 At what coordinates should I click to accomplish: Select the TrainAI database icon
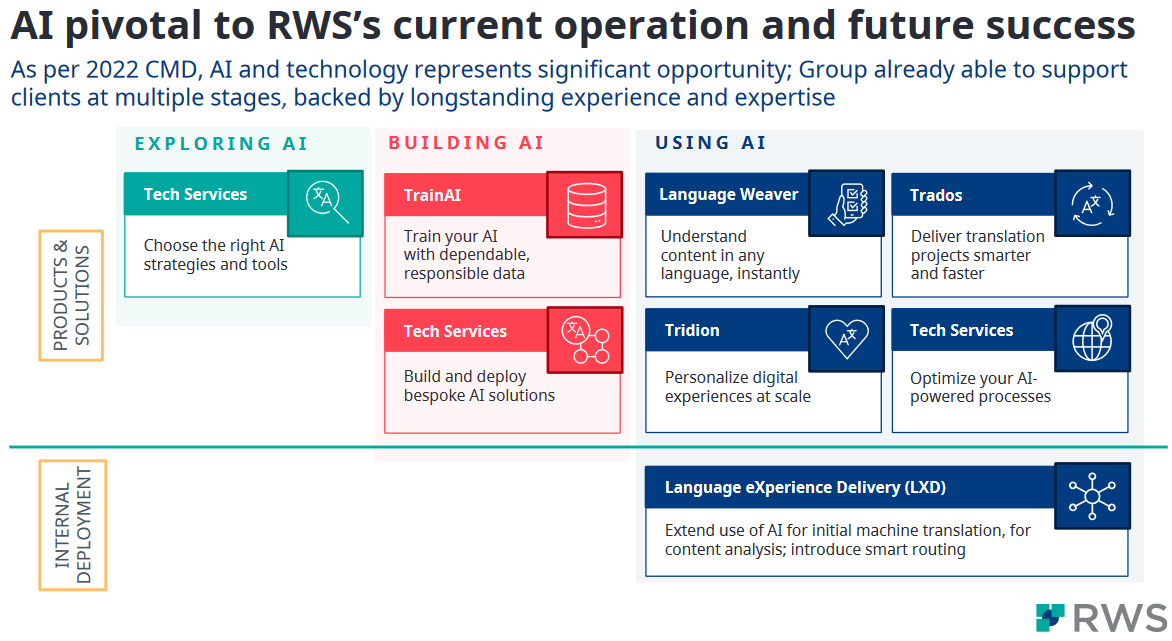tap(585, 205)
